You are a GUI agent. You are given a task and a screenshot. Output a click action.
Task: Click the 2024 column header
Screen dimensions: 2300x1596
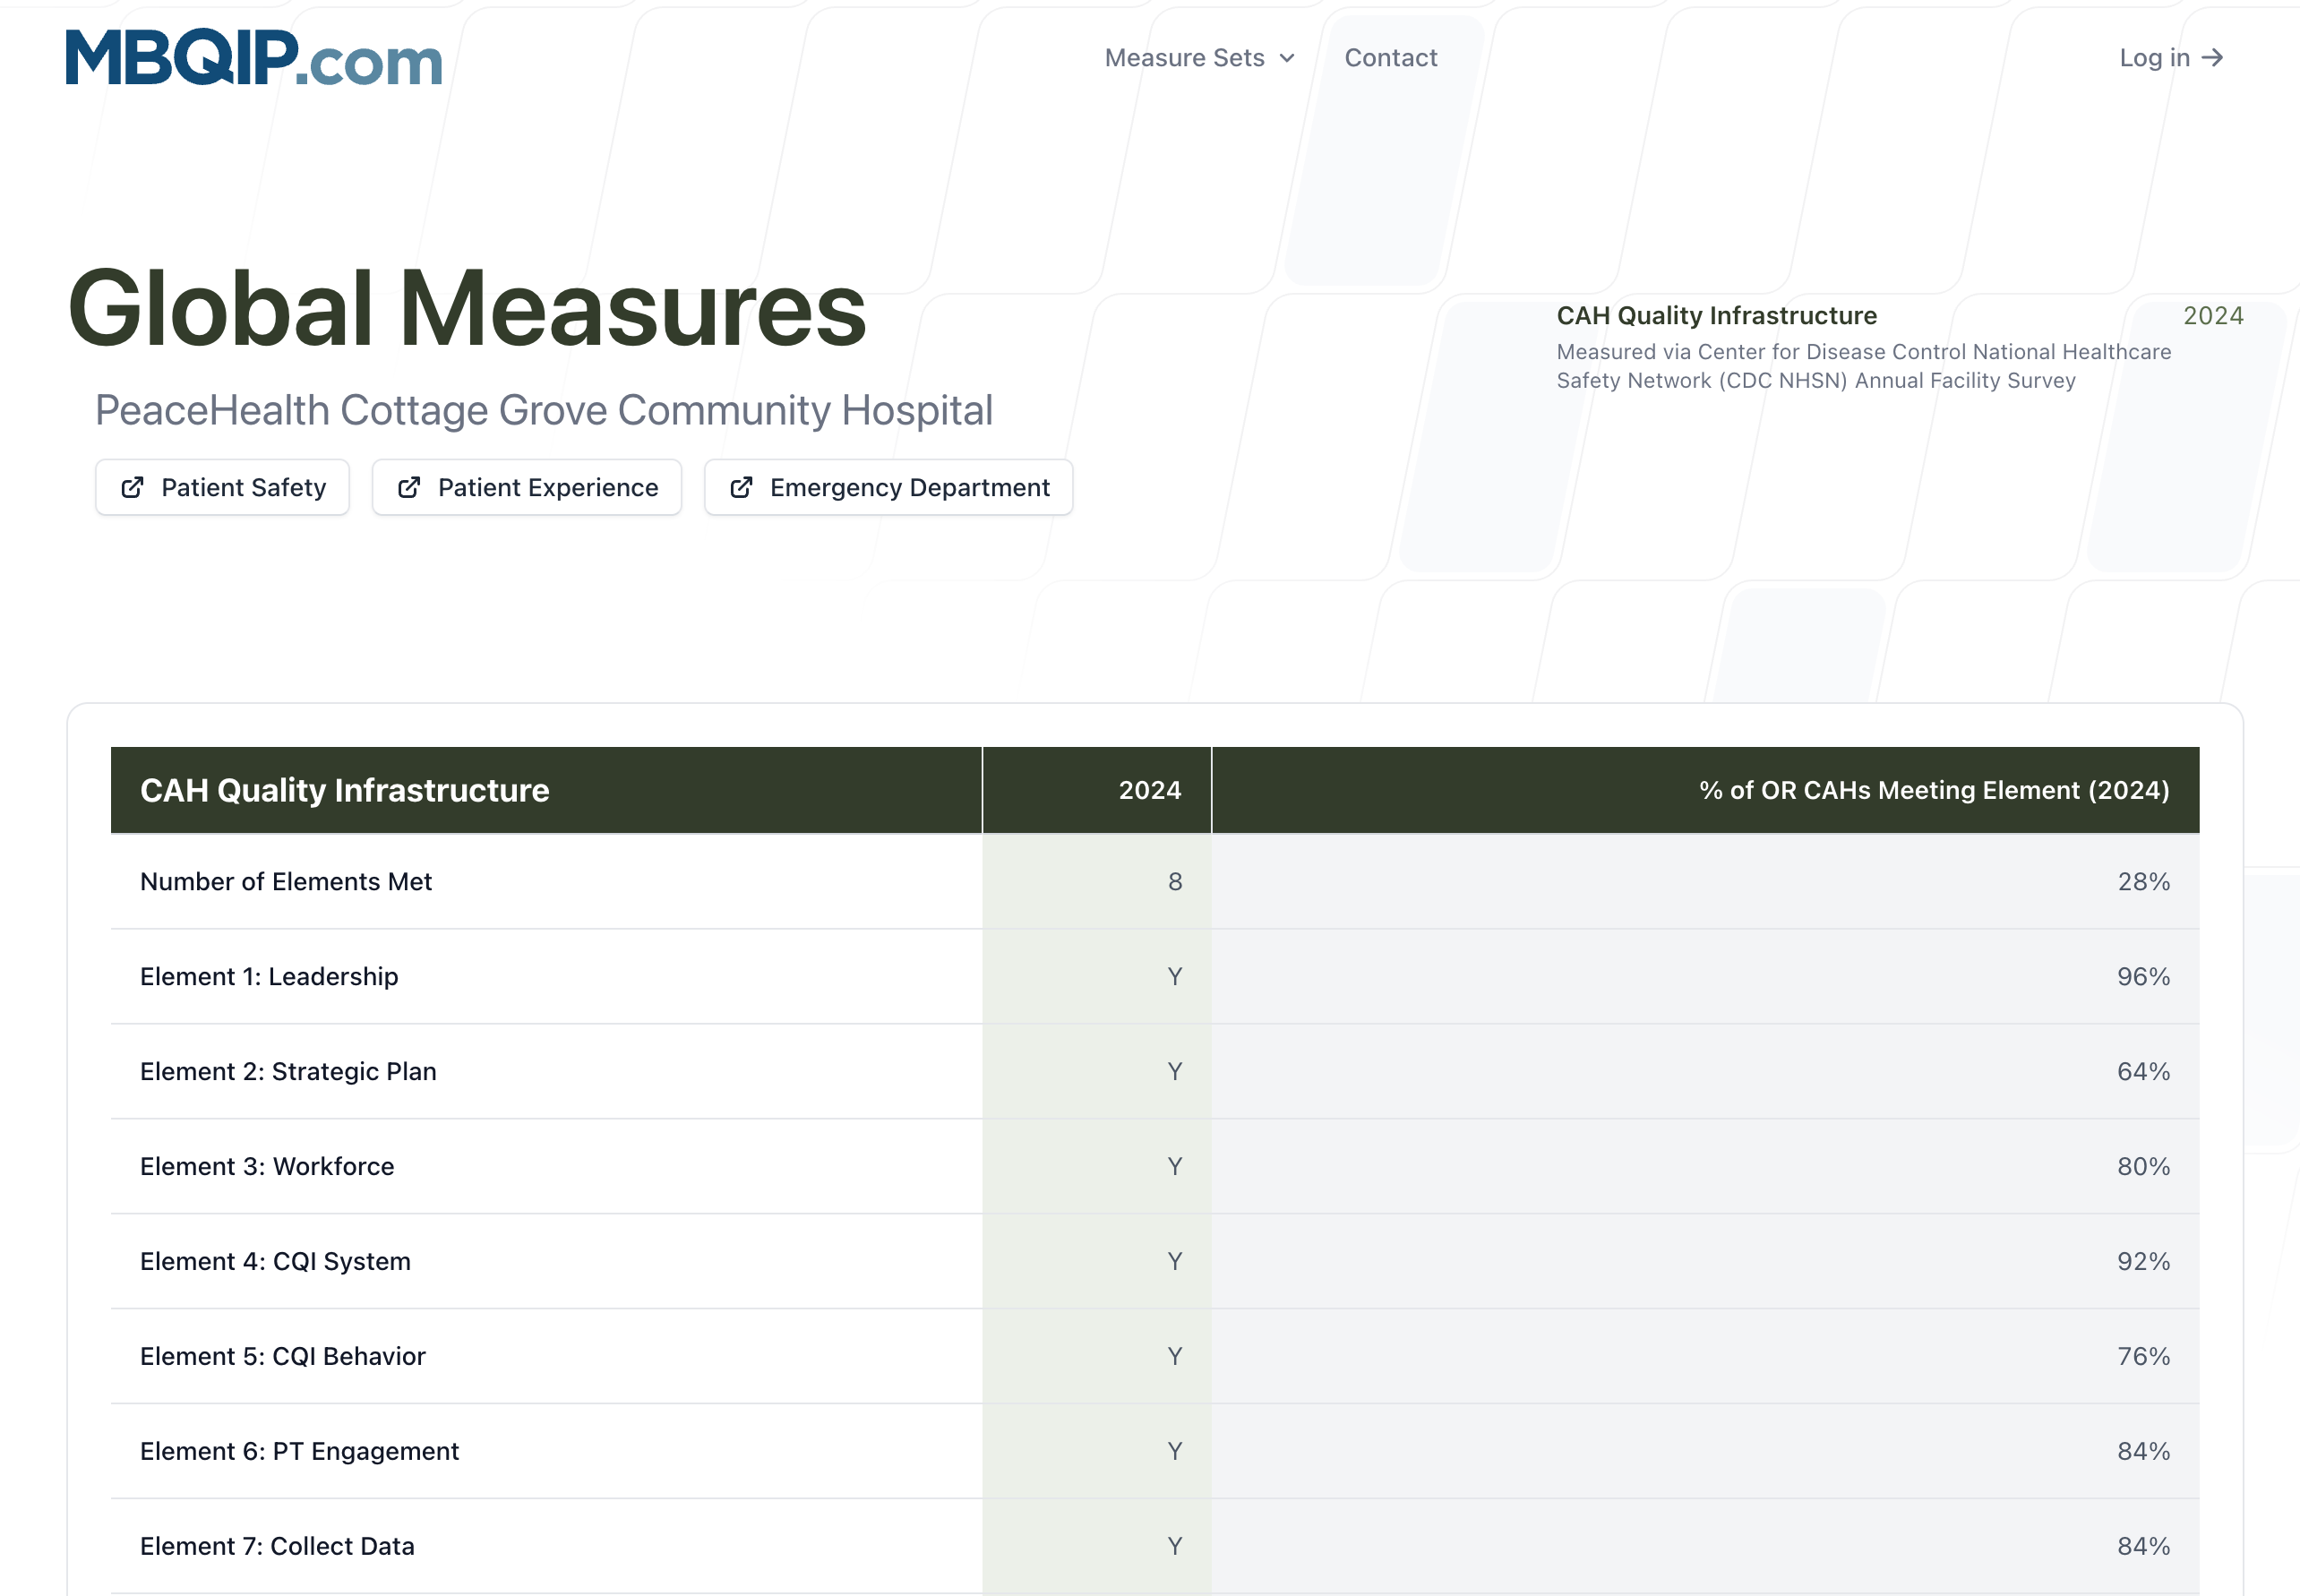[1148, 790]
